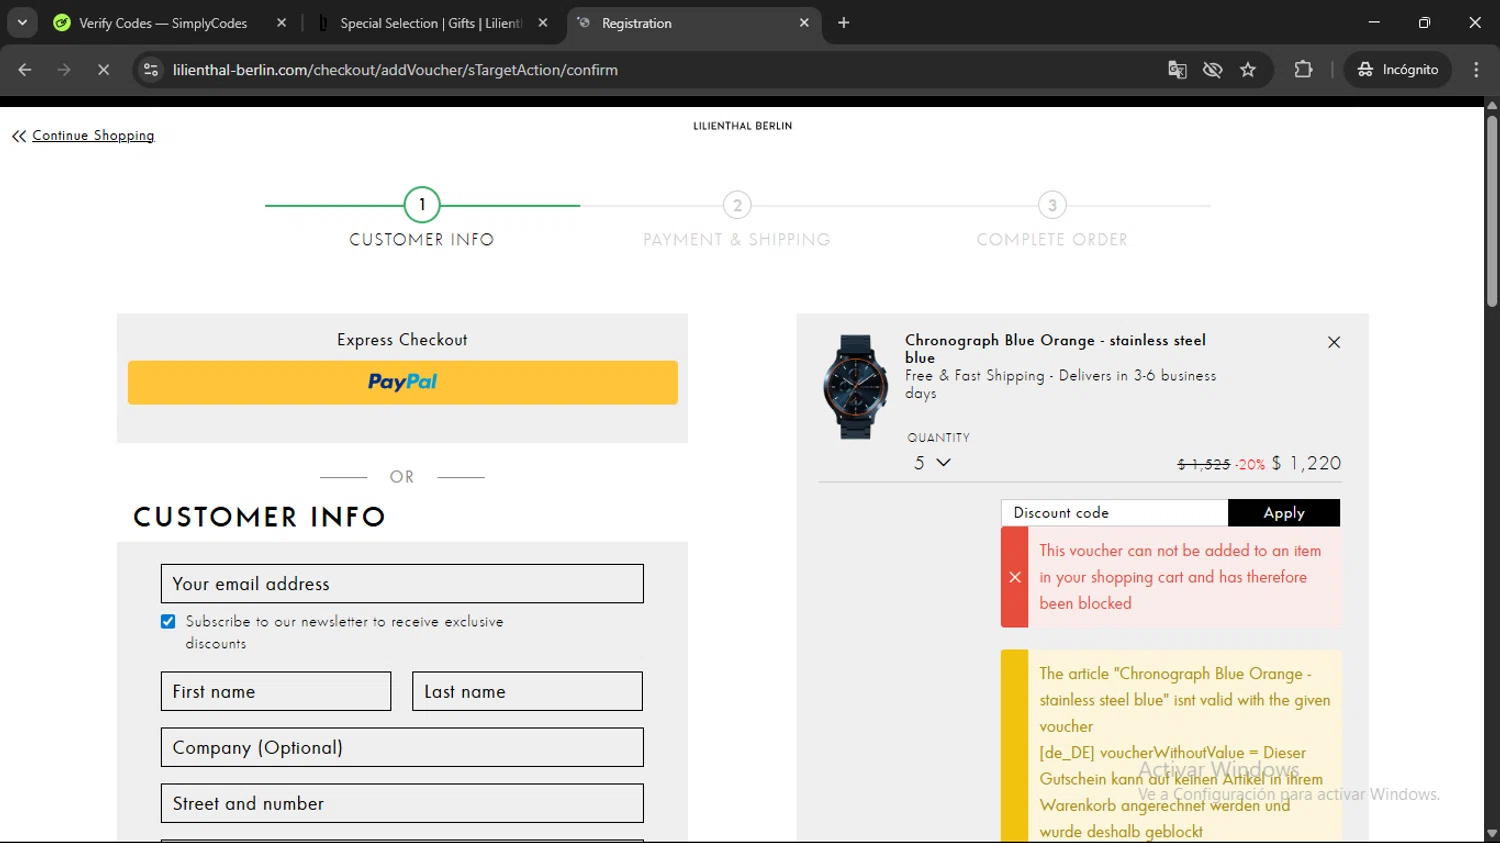Click the scrollbar down arrow
This screenshot has height=843, width=1500.
pos(1491,833)
